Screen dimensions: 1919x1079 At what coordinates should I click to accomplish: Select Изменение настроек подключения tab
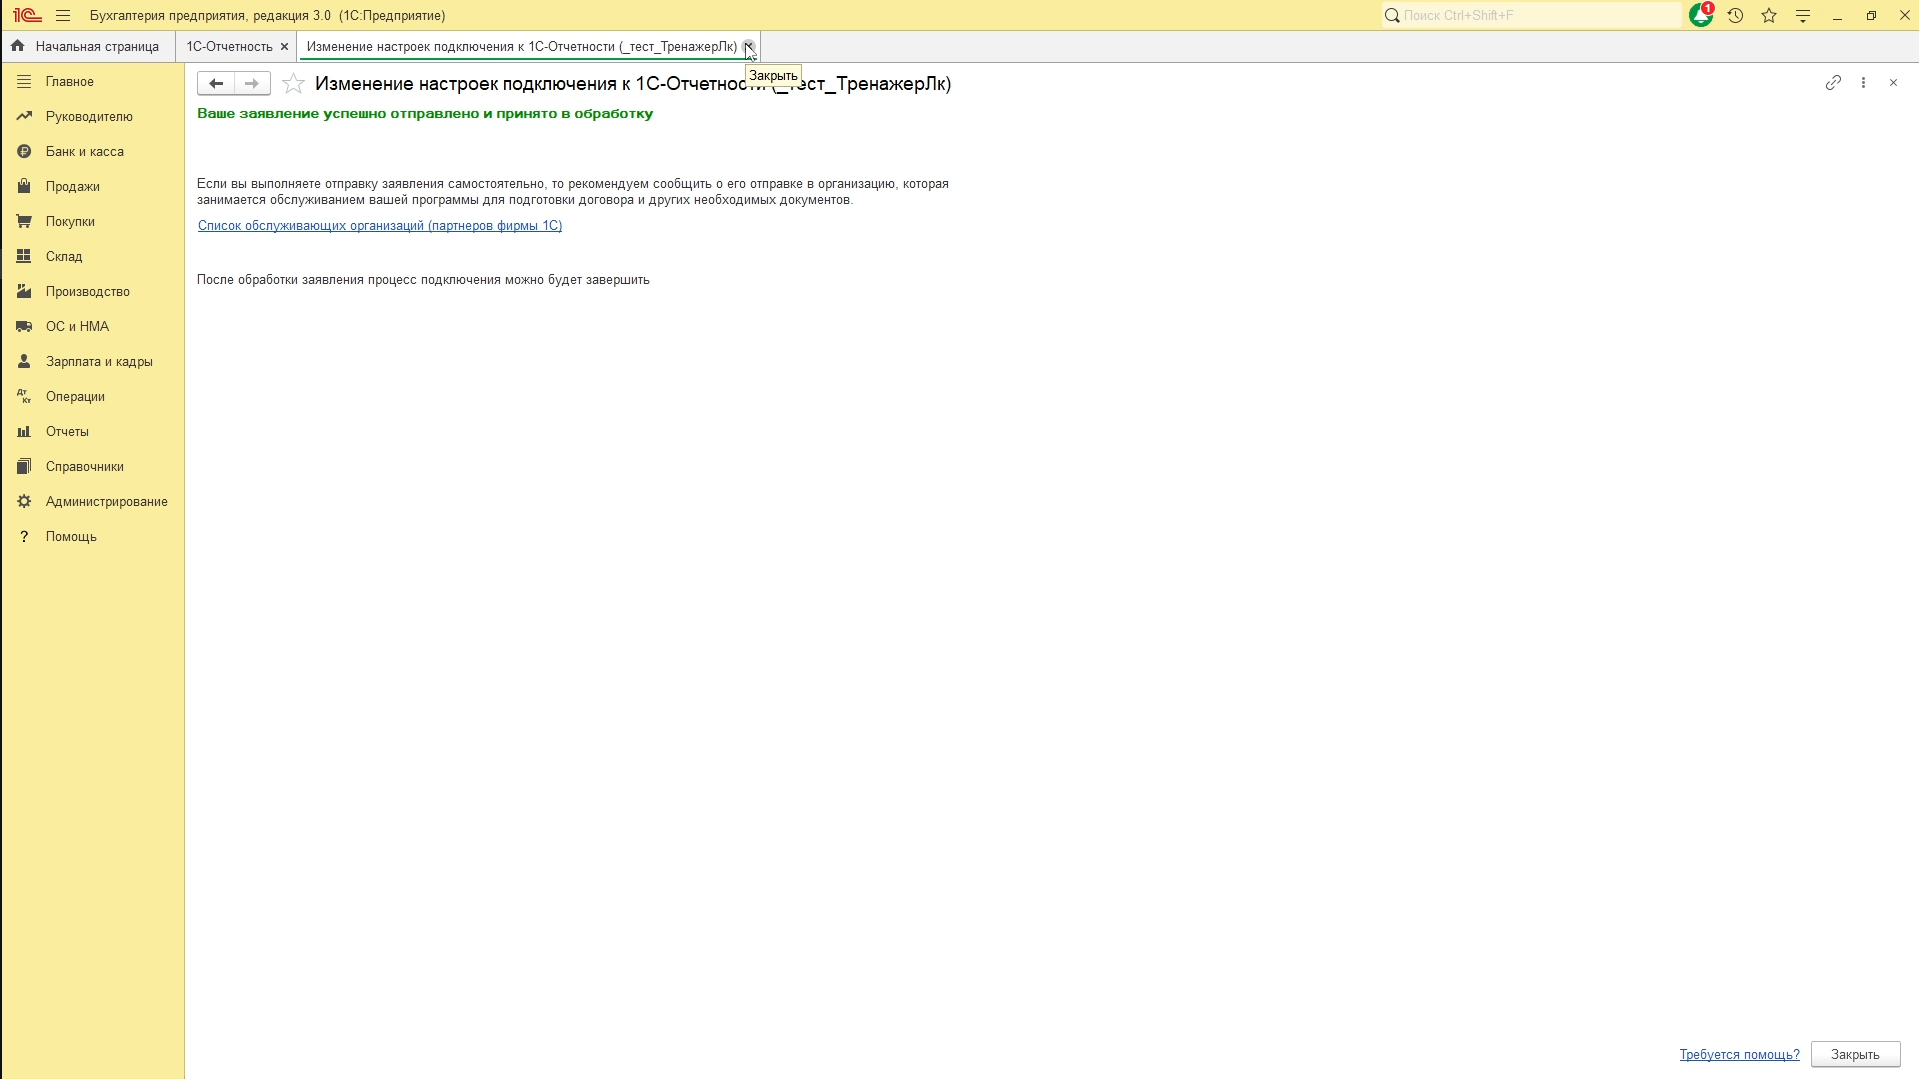point(521,47)
